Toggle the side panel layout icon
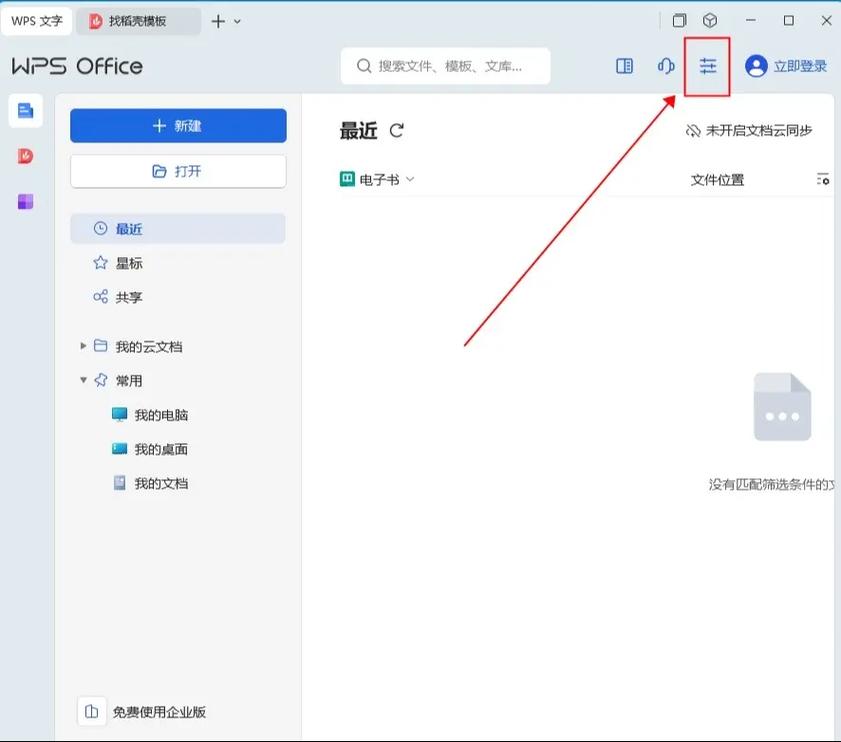Image resolution: width=841 pixels, height=742 pixels. (x=624, y=66)
